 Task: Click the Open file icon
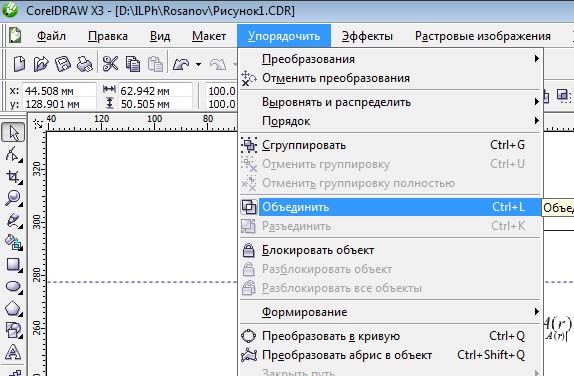[41, 64]
